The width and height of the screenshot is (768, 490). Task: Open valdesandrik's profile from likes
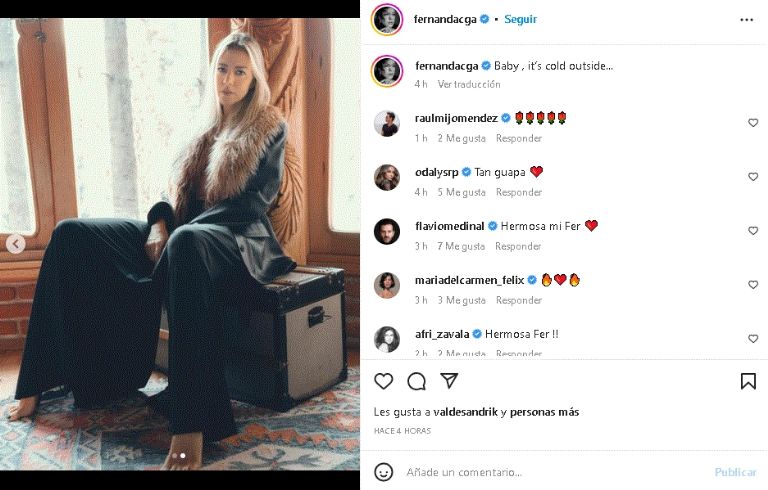465,412
